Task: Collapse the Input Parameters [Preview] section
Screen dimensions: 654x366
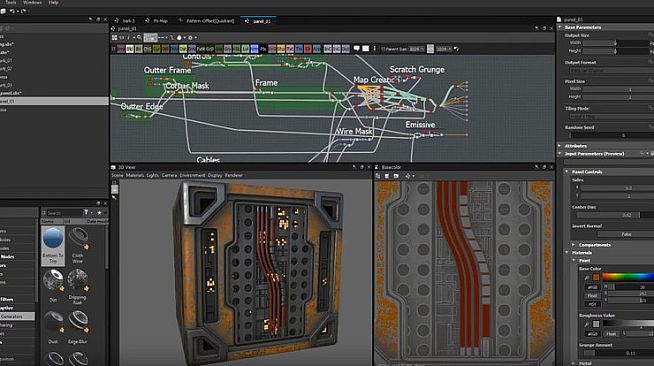Action: pyautogui.click(x=560, y=154)
